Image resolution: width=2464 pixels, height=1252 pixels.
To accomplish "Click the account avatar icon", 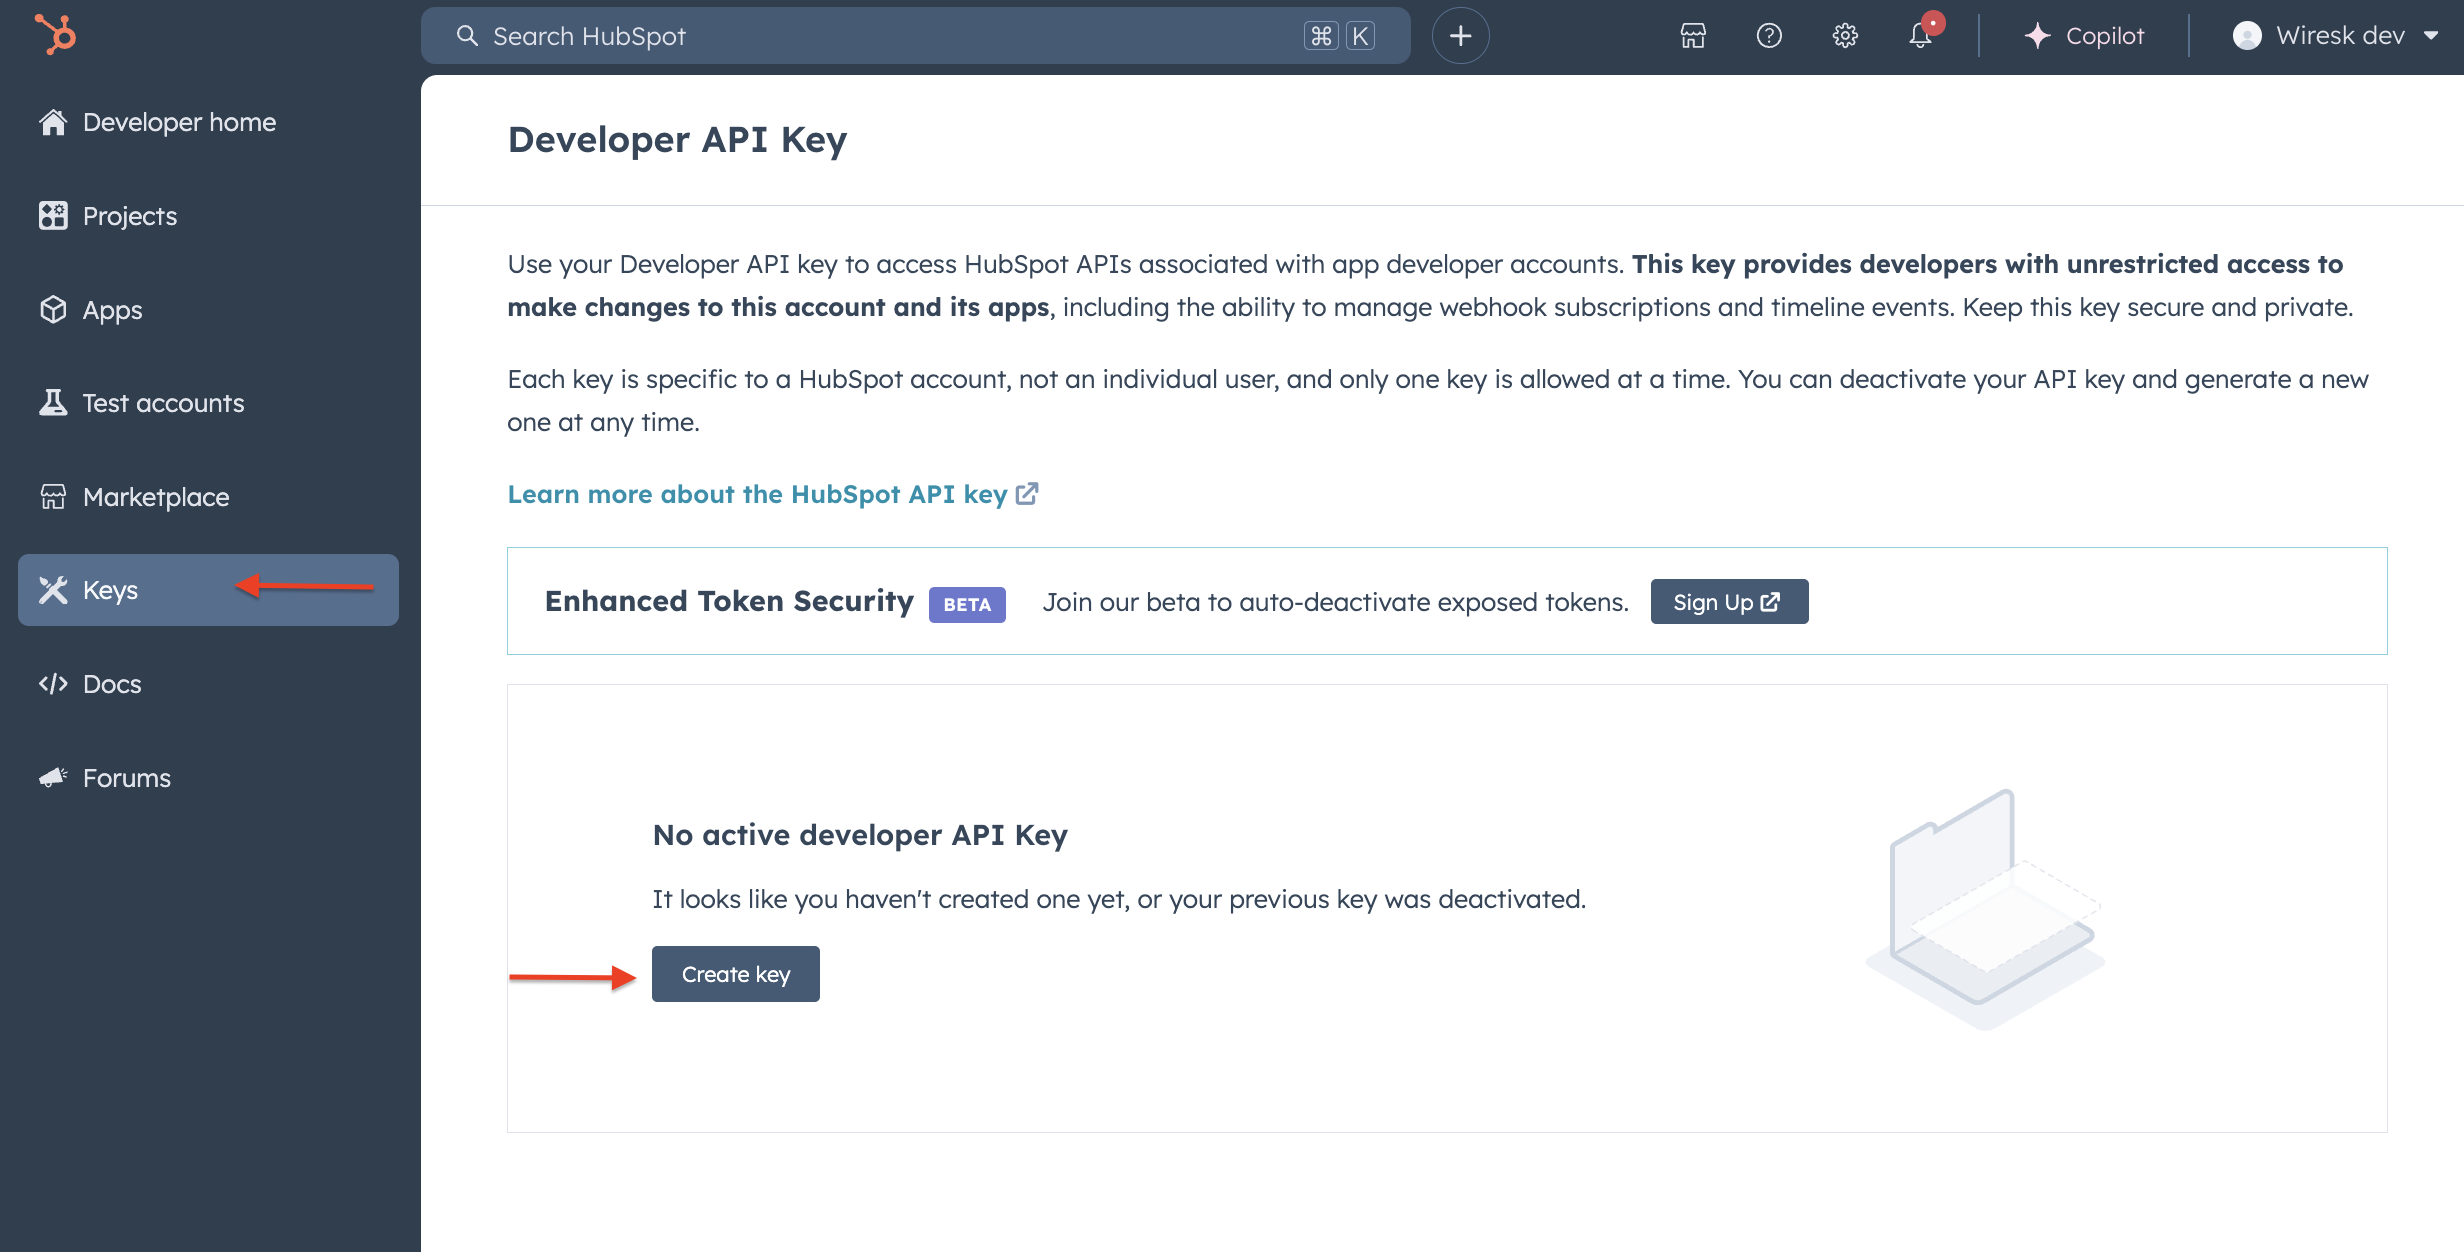I will [2247, 36].
